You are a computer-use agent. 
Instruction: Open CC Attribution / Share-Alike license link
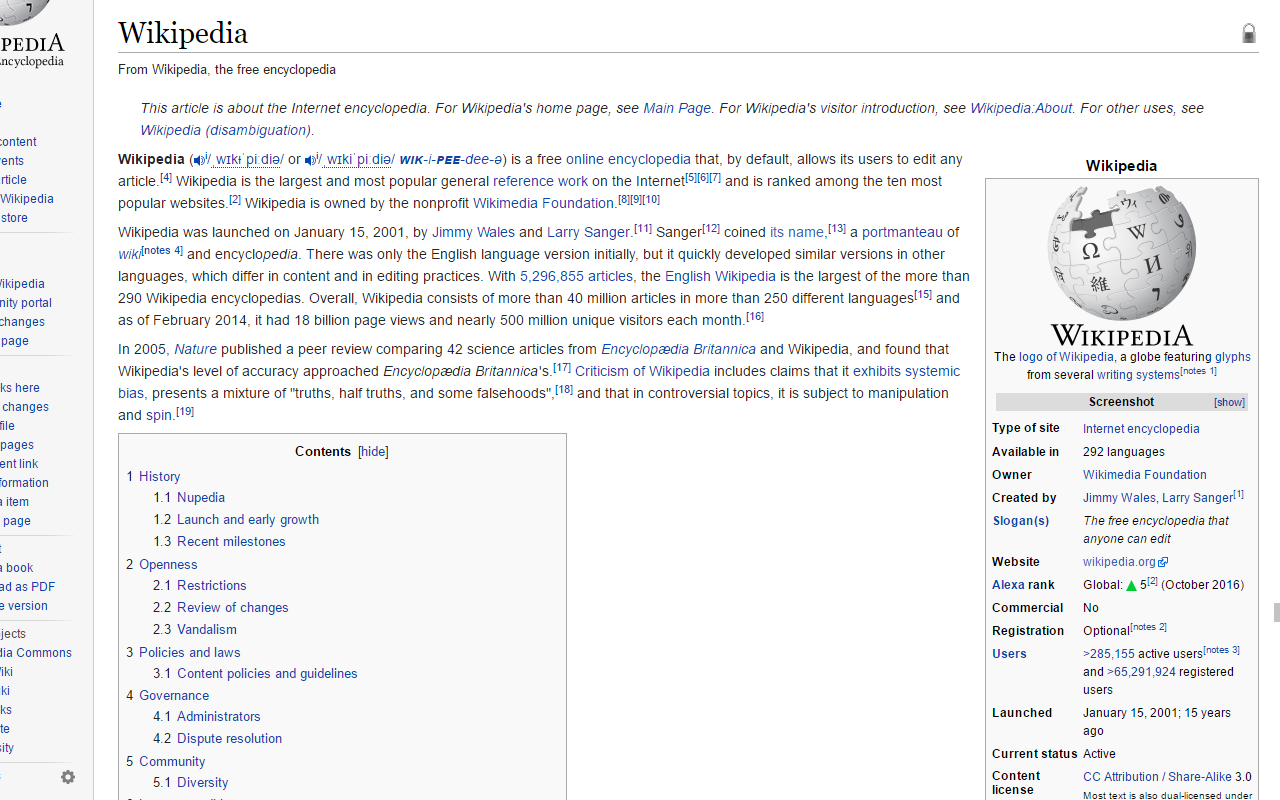click(x=1157, y=777)
